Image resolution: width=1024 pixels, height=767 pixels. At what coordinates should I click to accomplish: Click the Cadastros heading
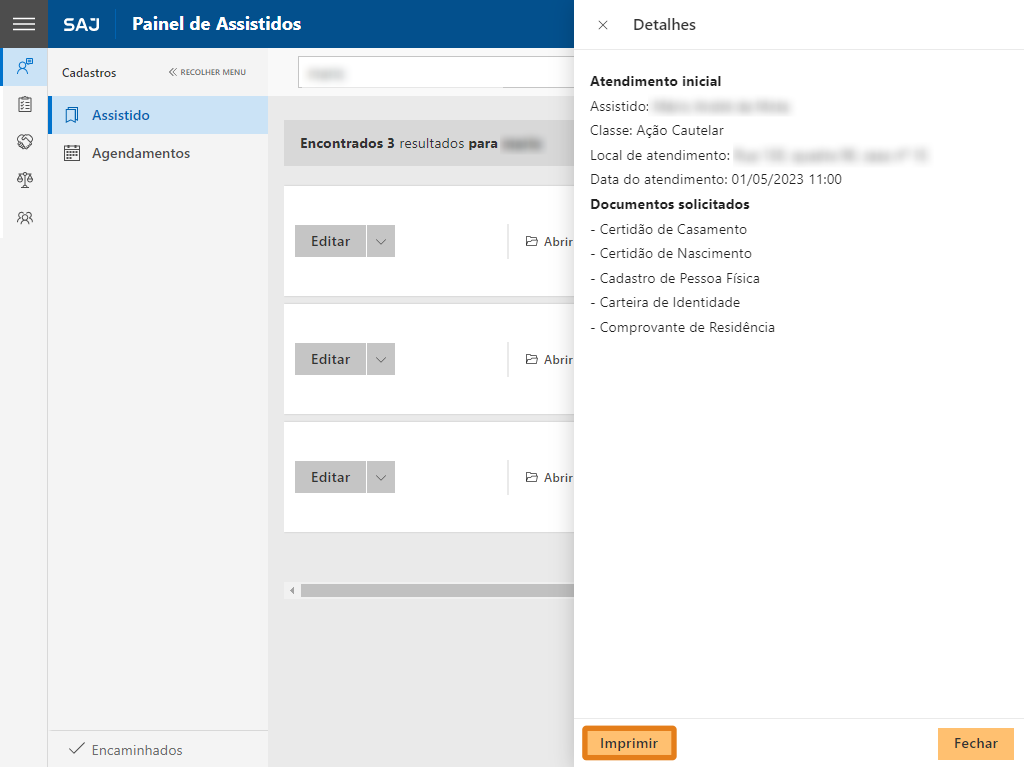point(89,73)
